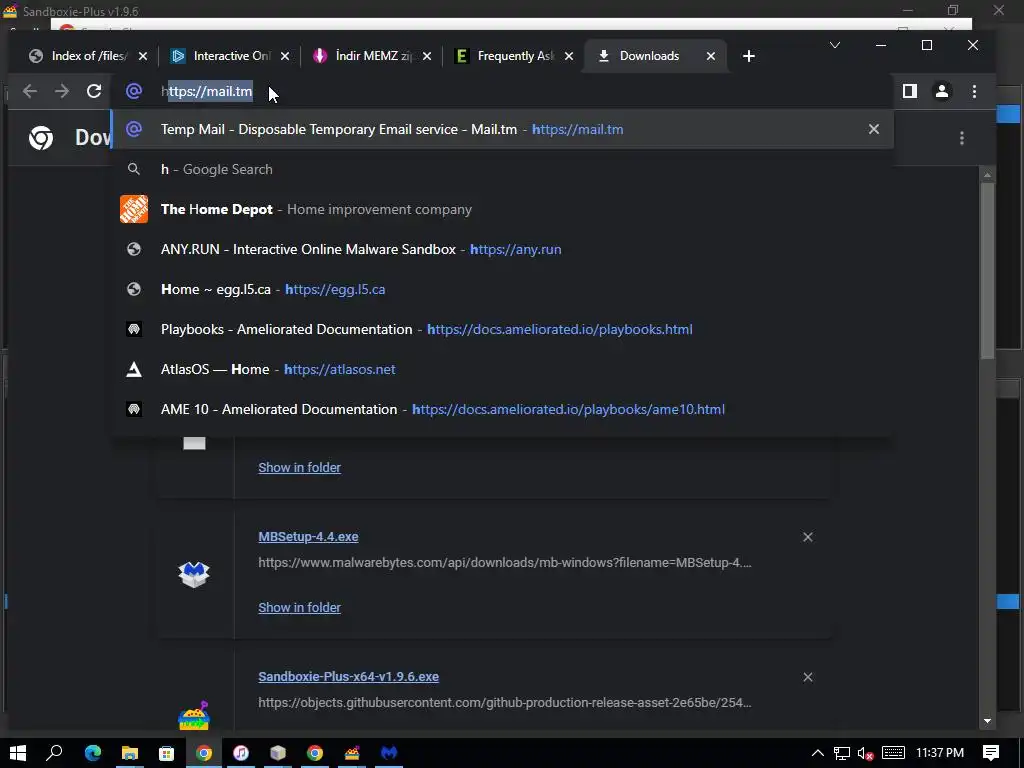The width and height of the screenshot is (1024, 768).
Task: Click the githubusercontent download URL text
Action: (505, 703)
